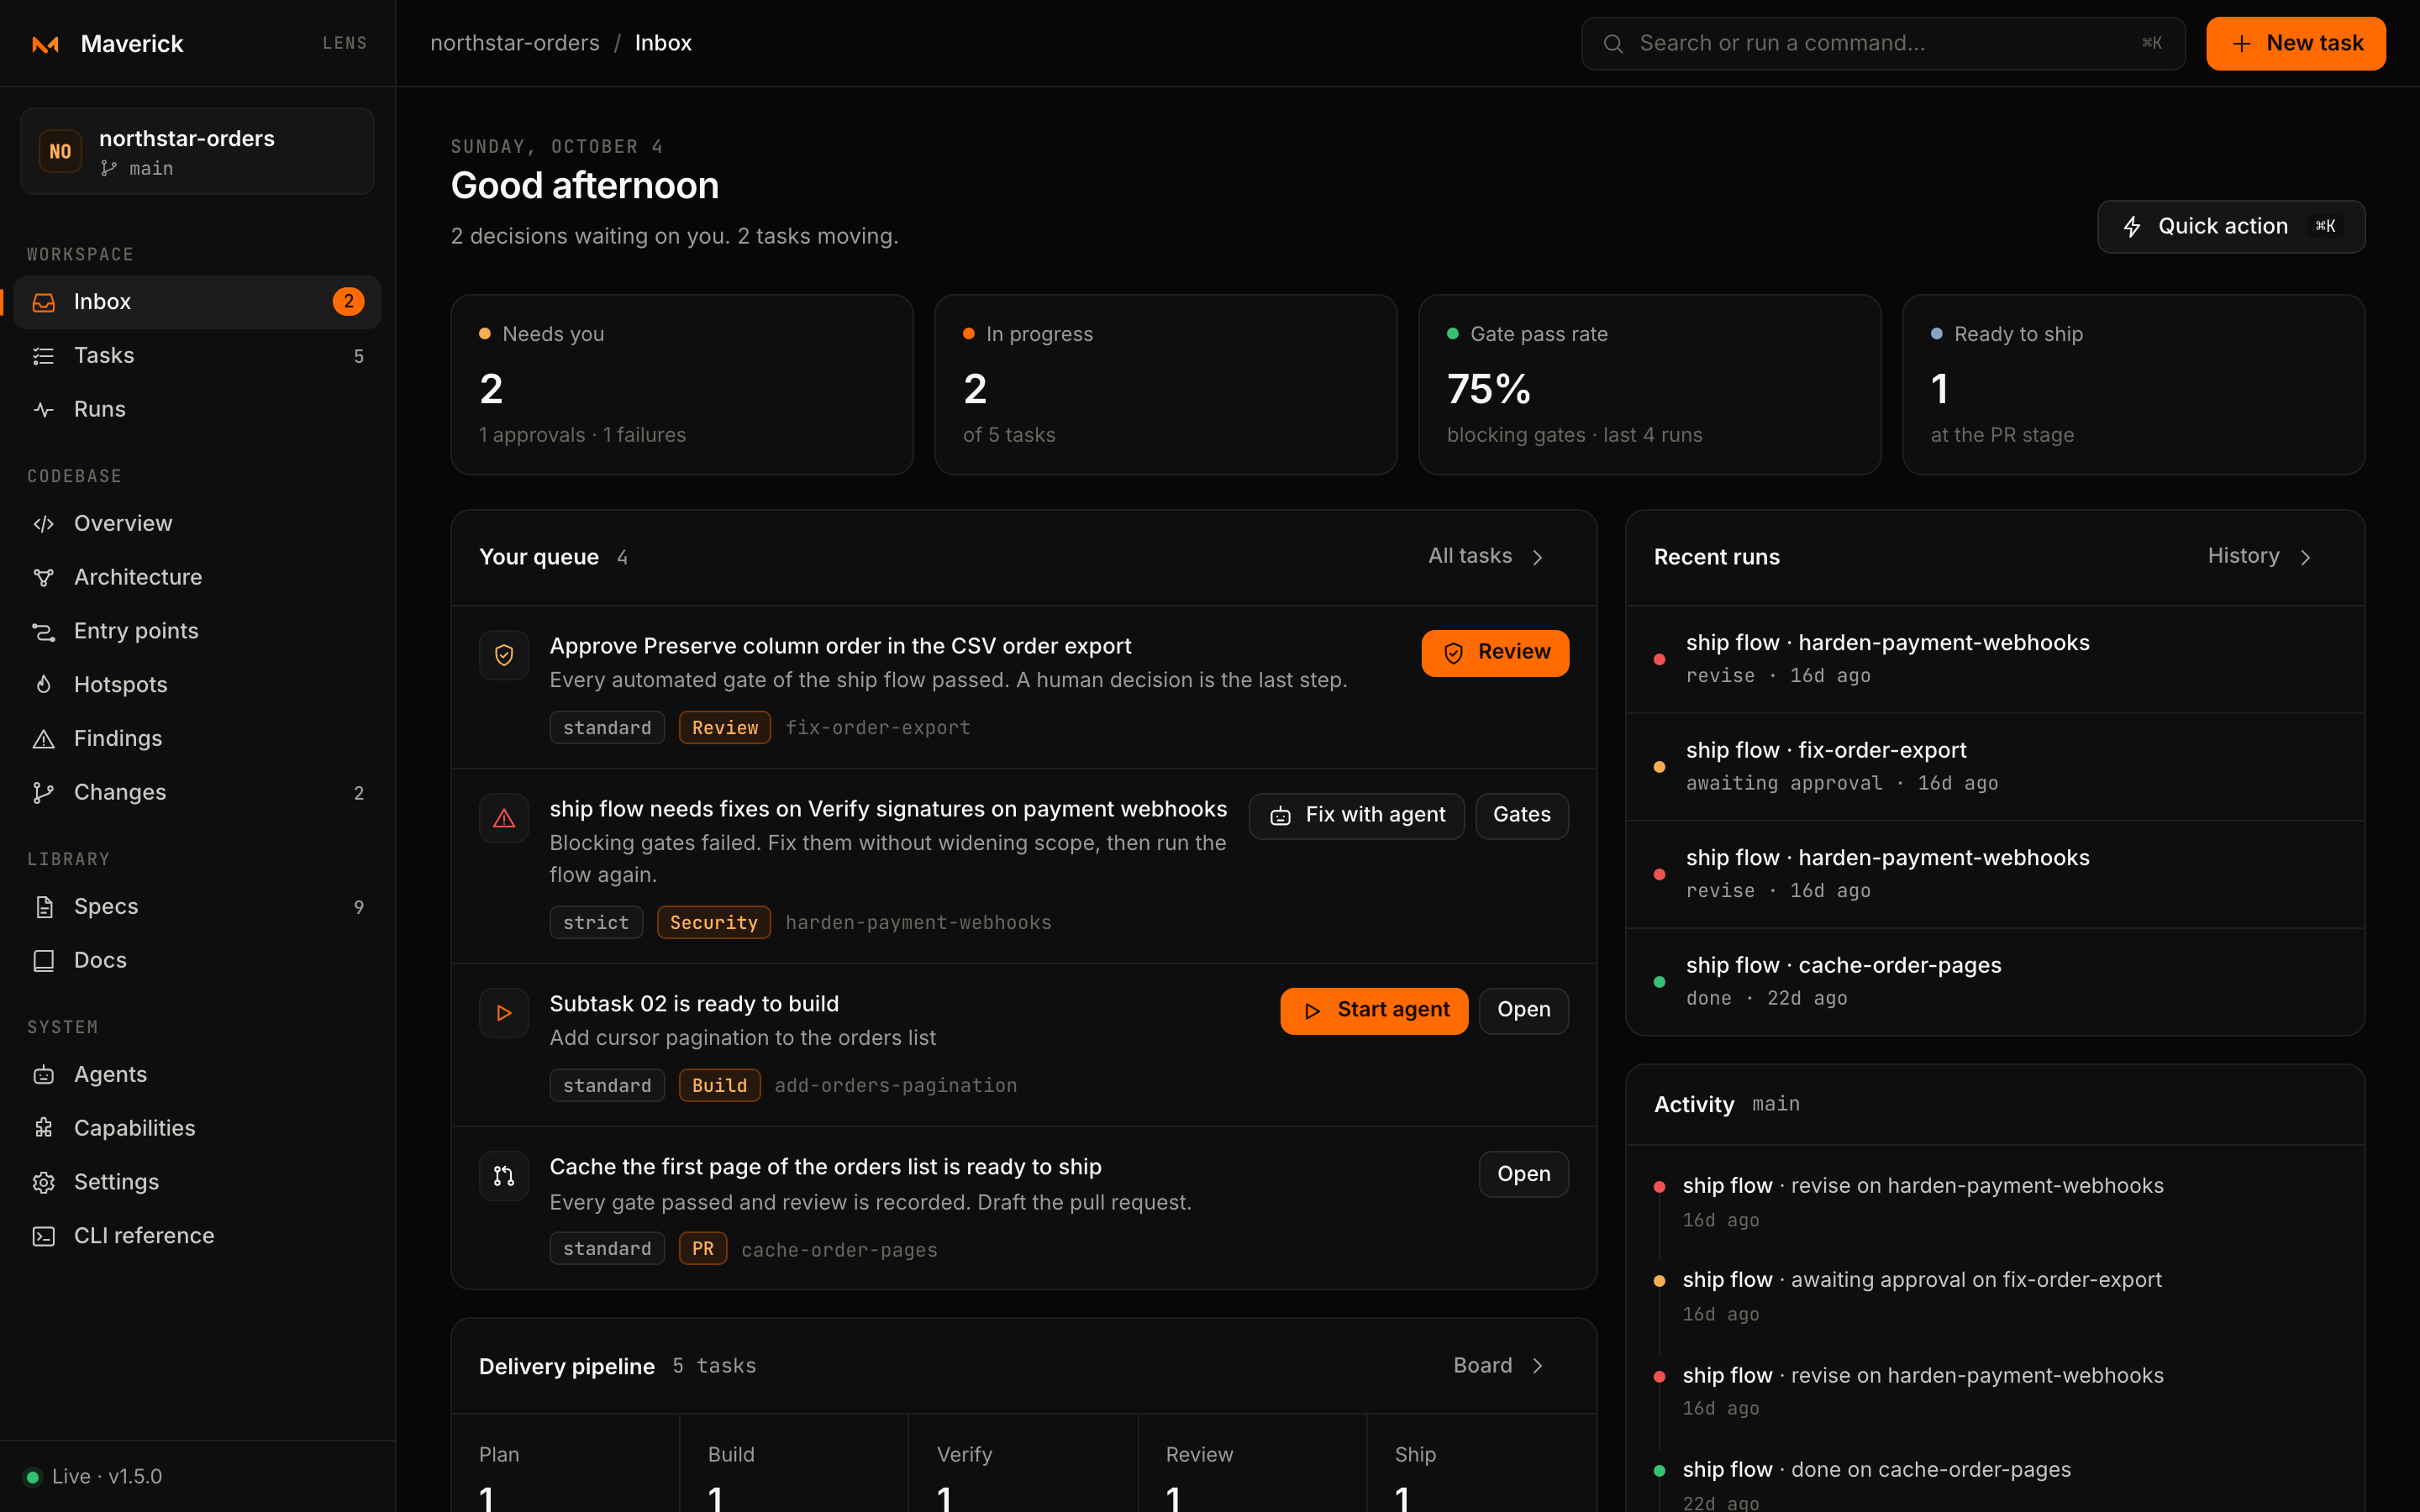This screenshot has width=2420, height=1512.
Task: Open the Gates for payment webhooks
Action: pyautogui.click(x=1521, y=816)
